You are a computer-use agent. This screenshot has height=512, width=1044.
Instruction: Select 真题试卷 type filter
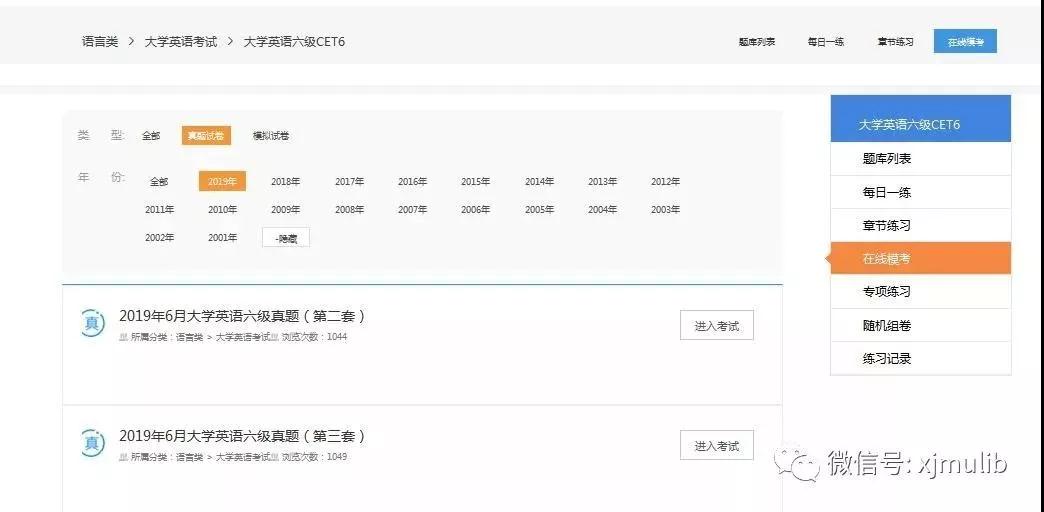point(206,136)
